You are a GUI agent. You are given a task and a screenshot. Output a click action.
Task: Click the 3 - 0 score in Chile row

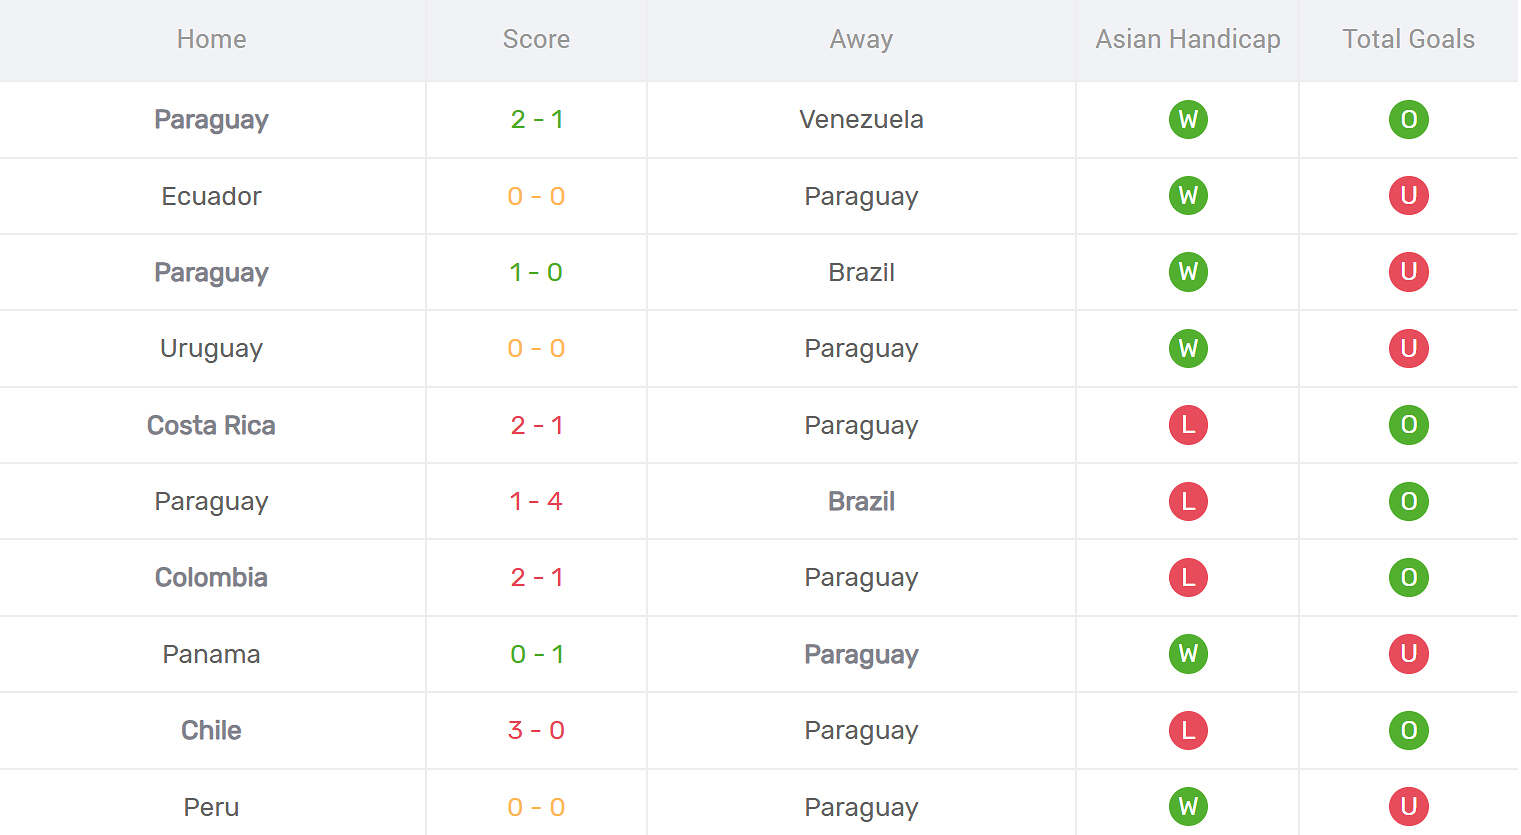[536, 730]
